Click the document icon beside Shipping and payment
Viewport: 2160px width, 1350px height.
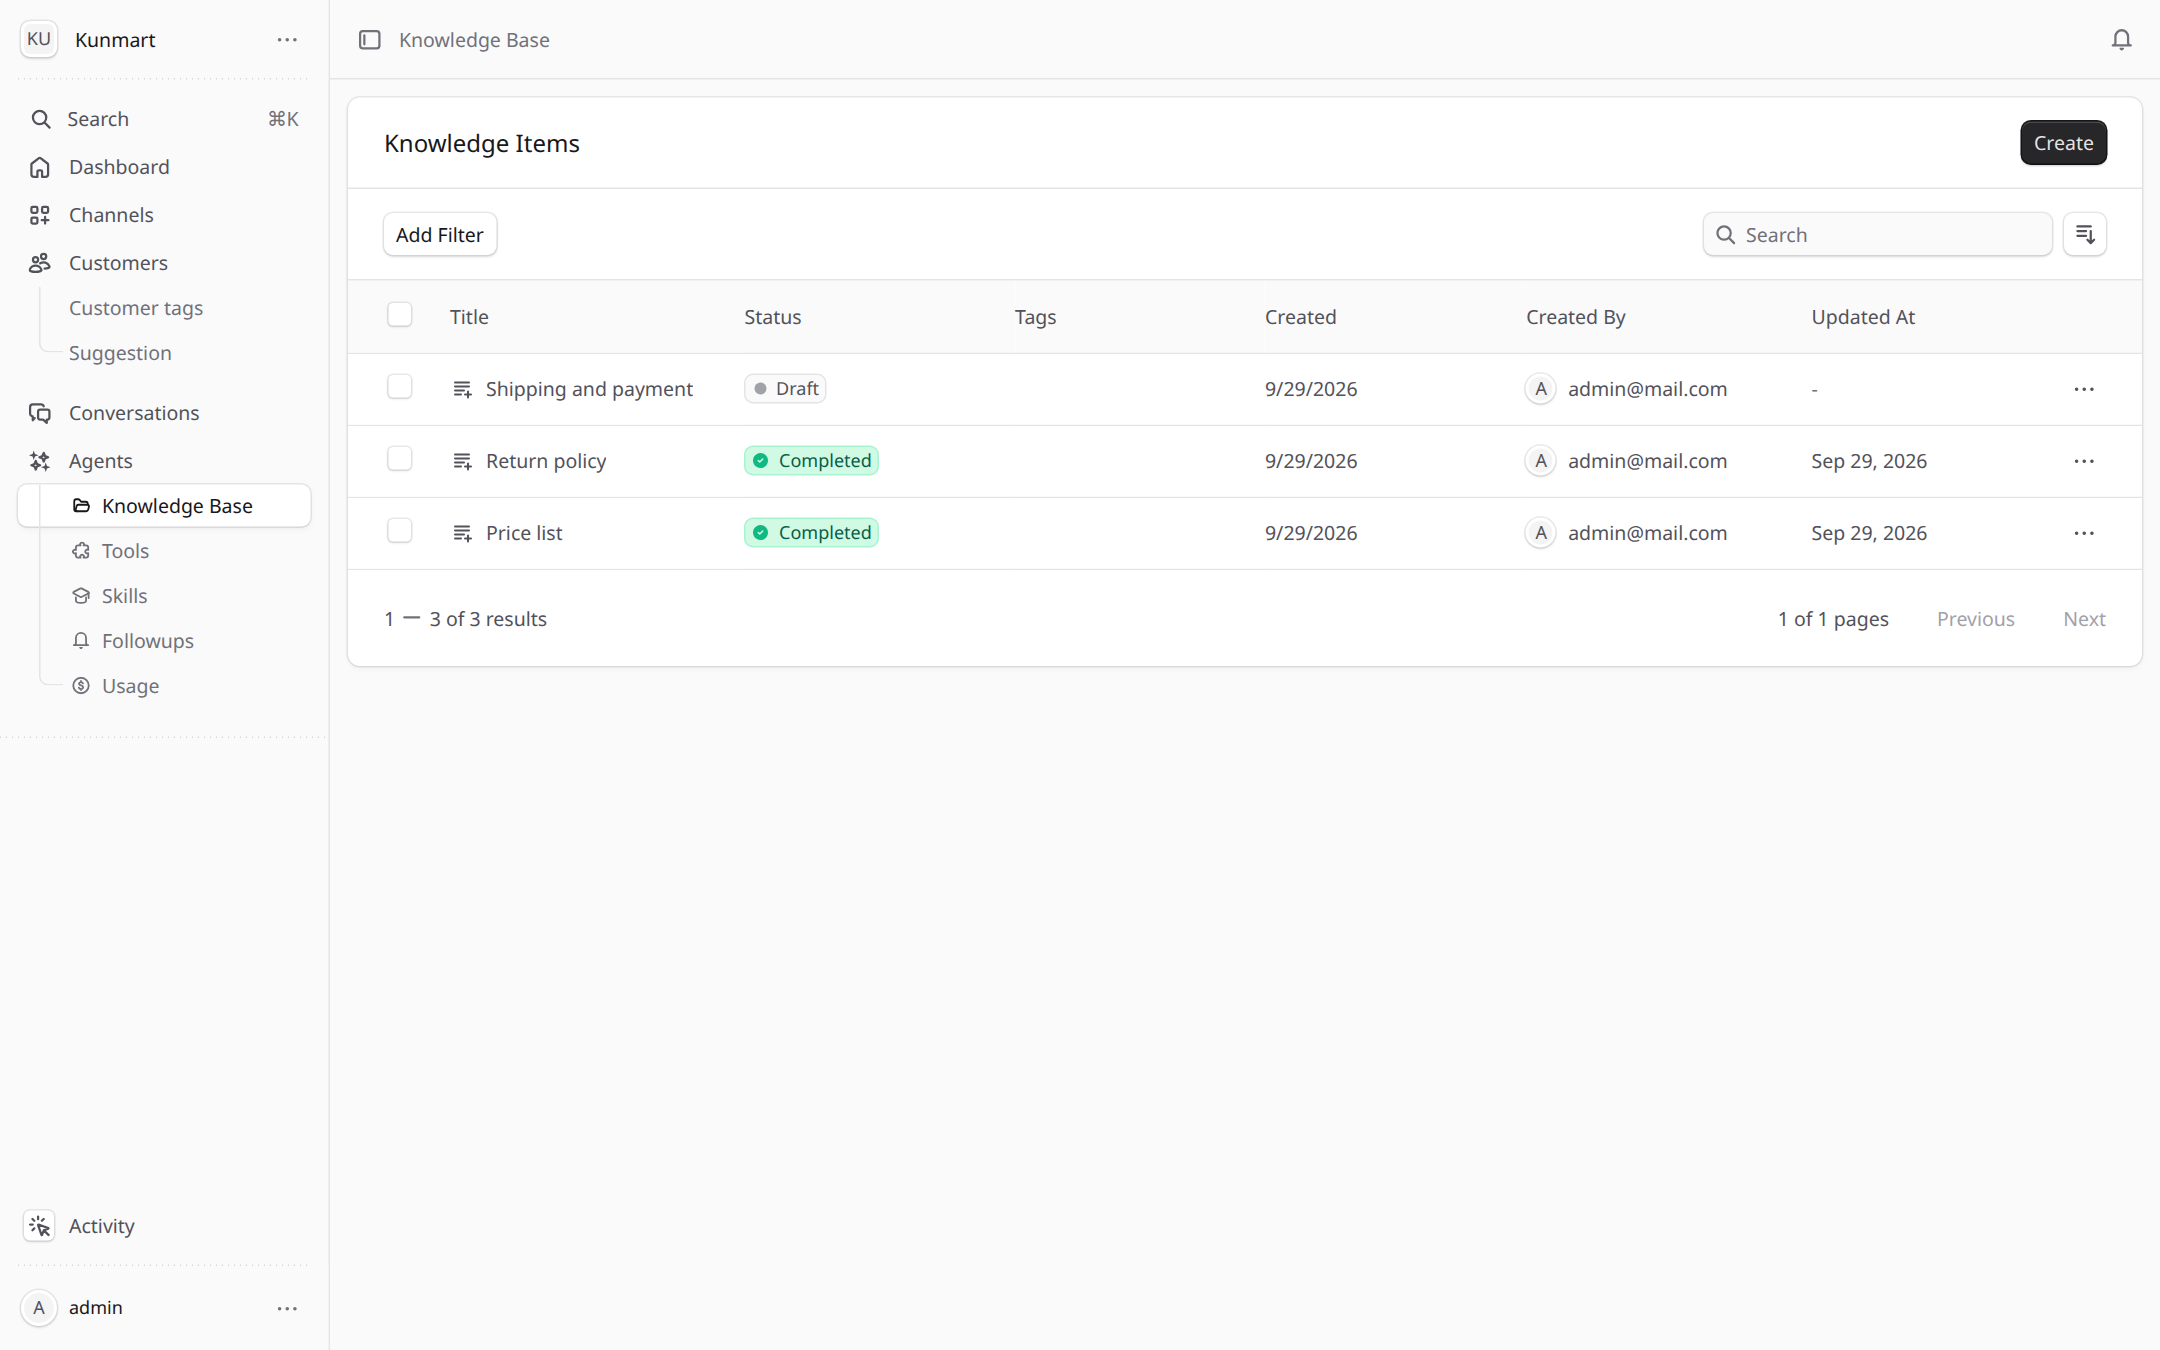point(462,389)
